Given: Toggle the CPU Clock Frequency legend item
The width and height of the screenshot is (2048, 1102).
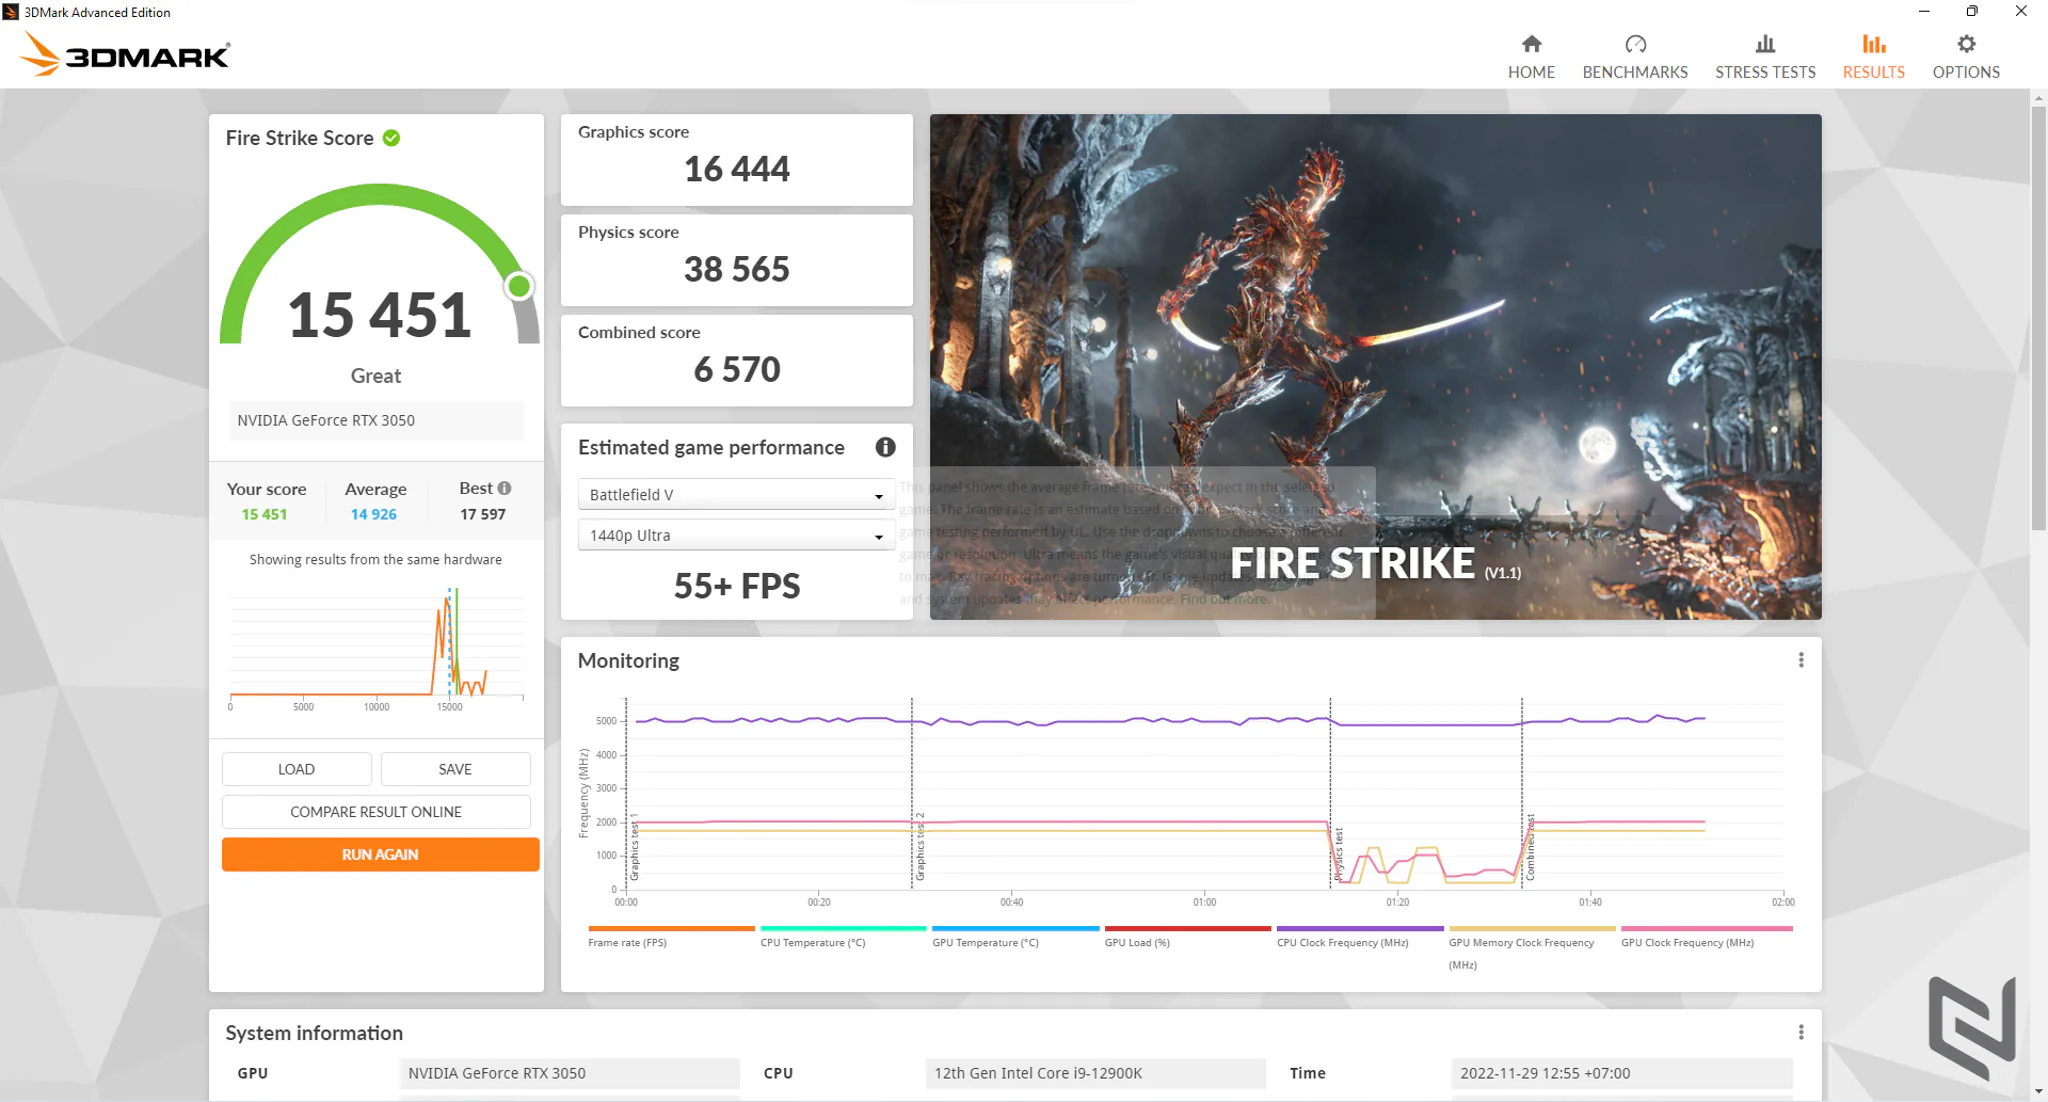Looking at the screenshot, I should 1360,938.
